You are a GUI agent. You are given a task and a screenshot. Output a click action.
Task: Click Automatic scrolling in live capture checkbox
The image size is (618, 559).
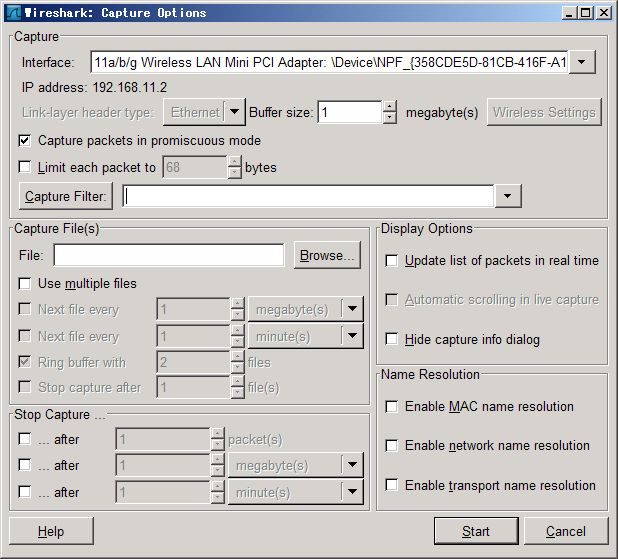pos(391,300)
